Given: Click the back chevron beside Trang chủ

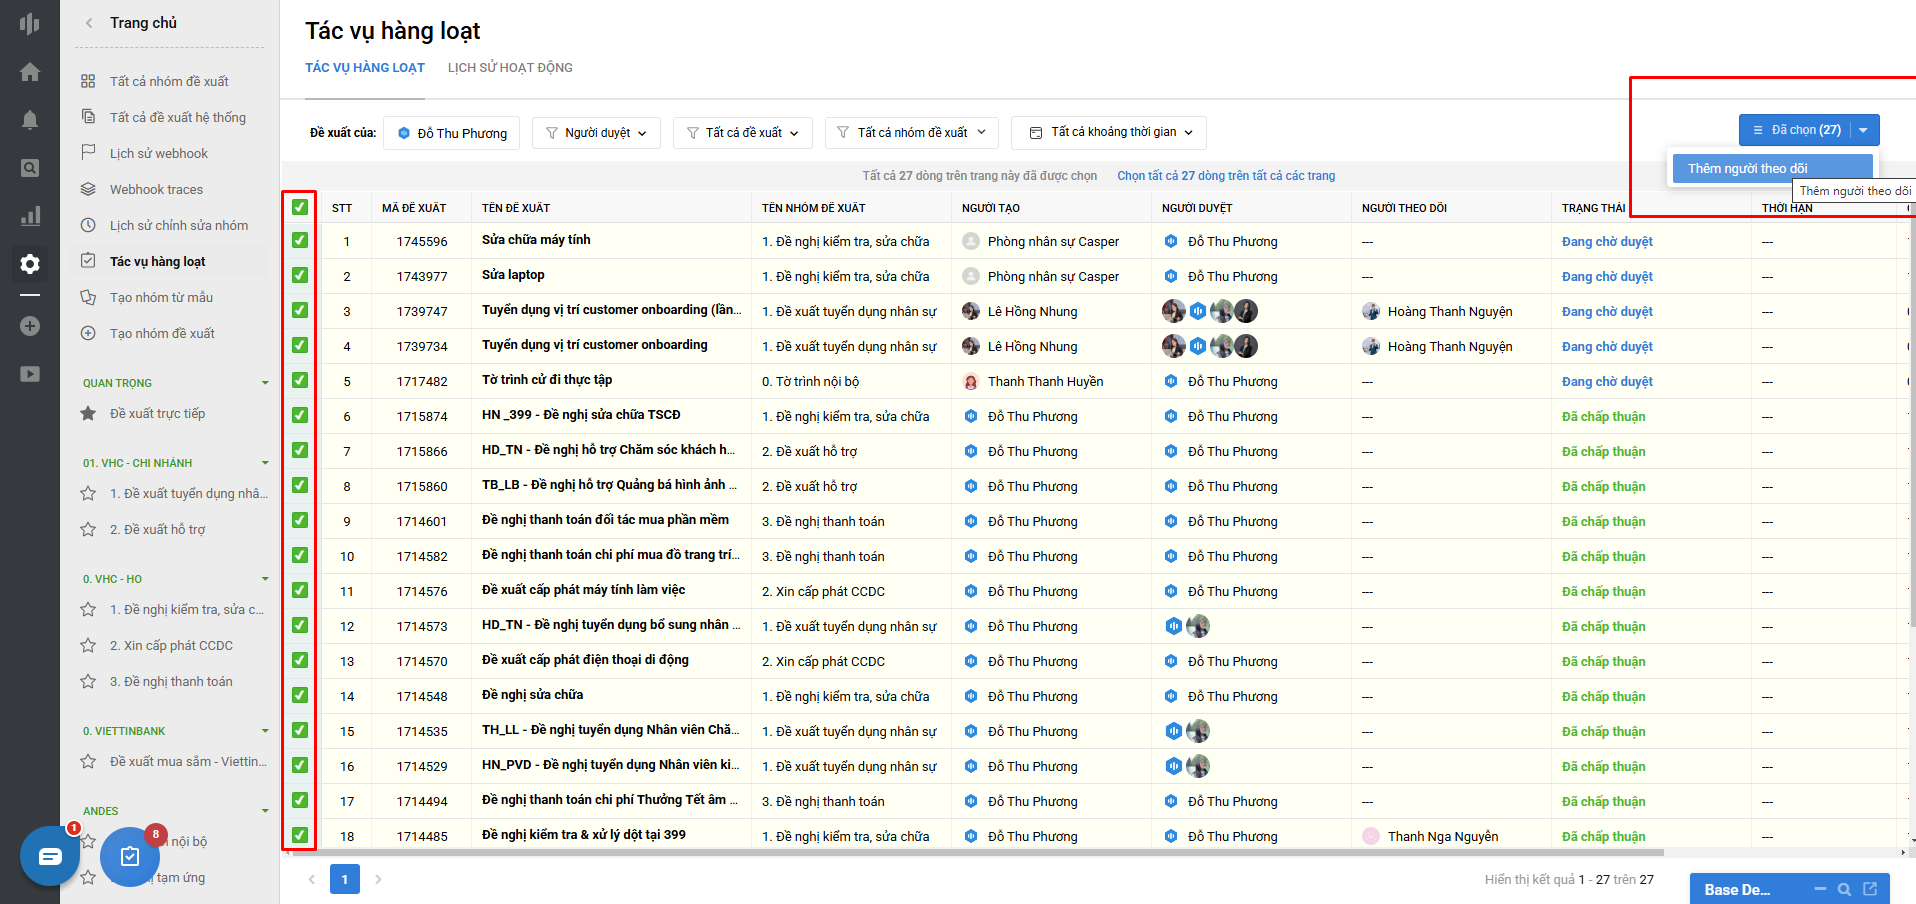Looking at the screenshot, I should coord(89,23).
